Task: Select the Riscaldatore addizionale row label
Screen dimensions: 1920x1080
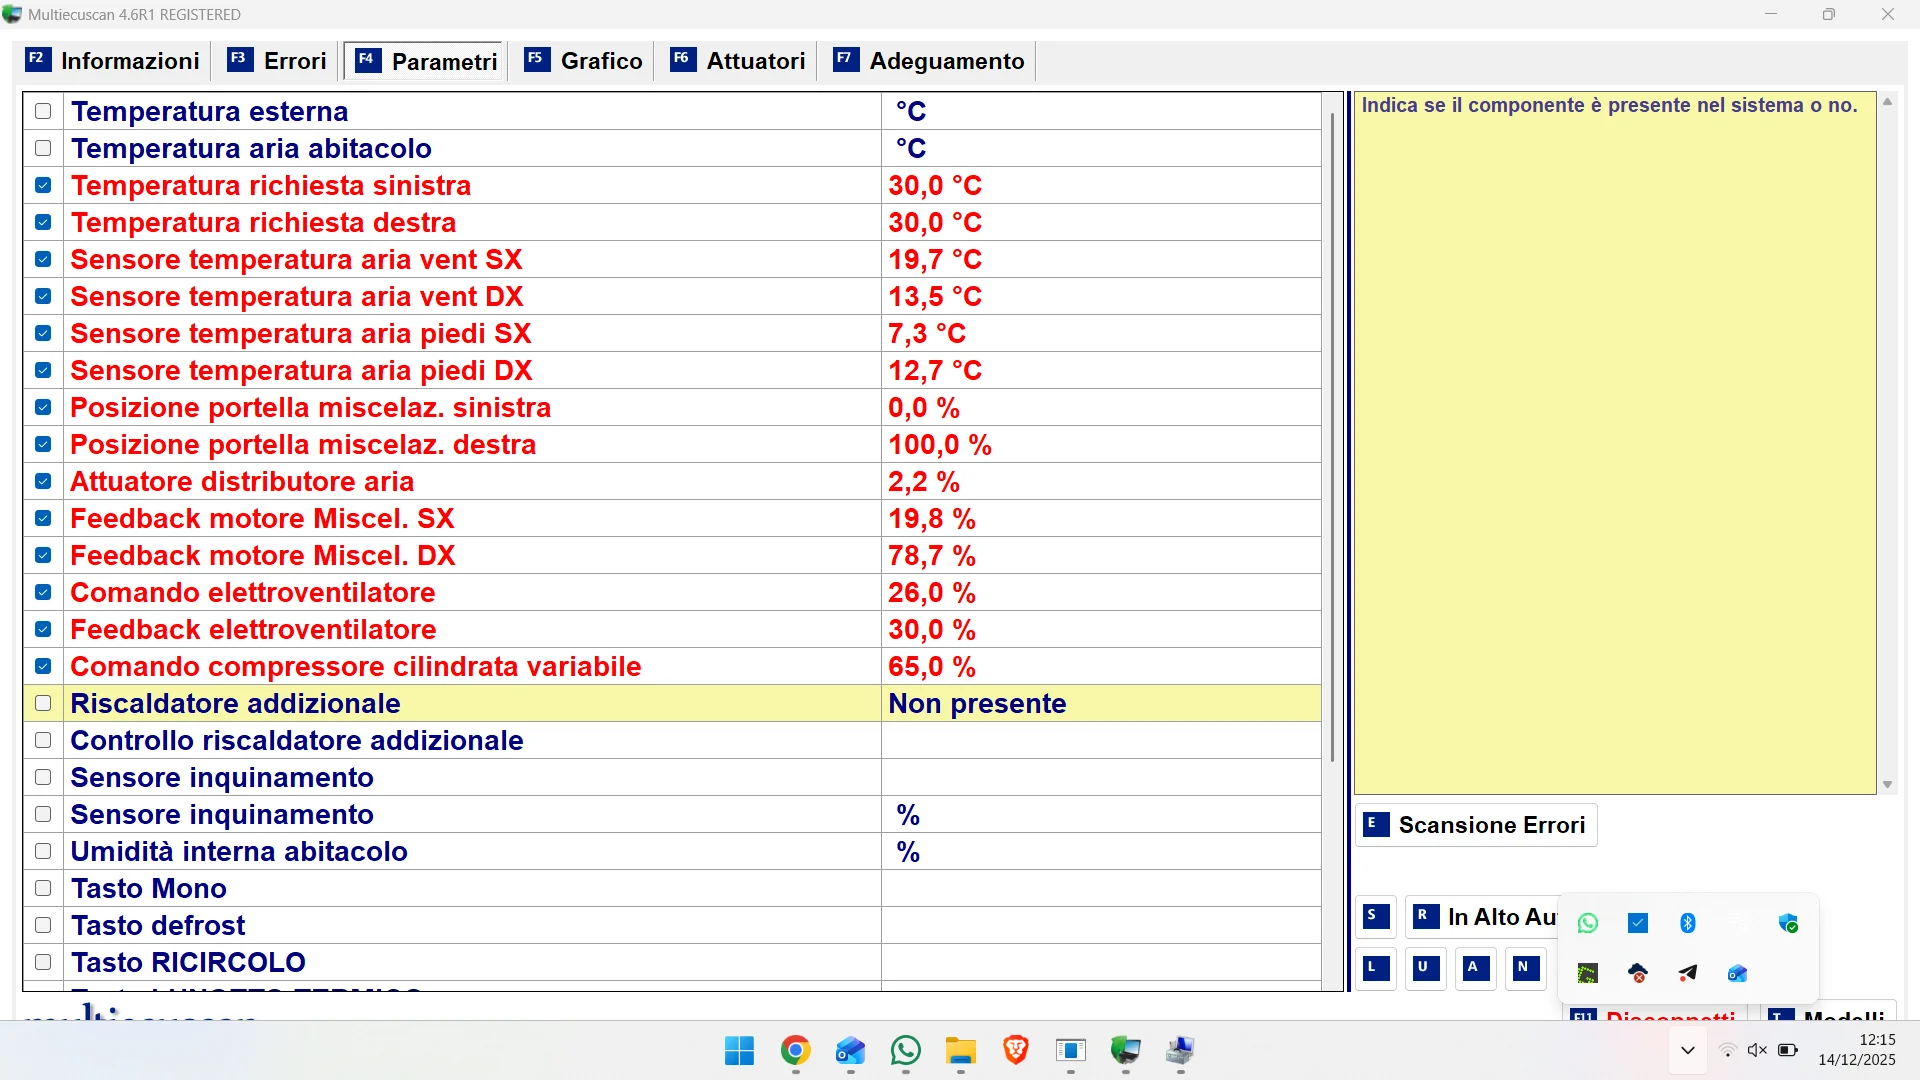Action: tap(235, 703)
